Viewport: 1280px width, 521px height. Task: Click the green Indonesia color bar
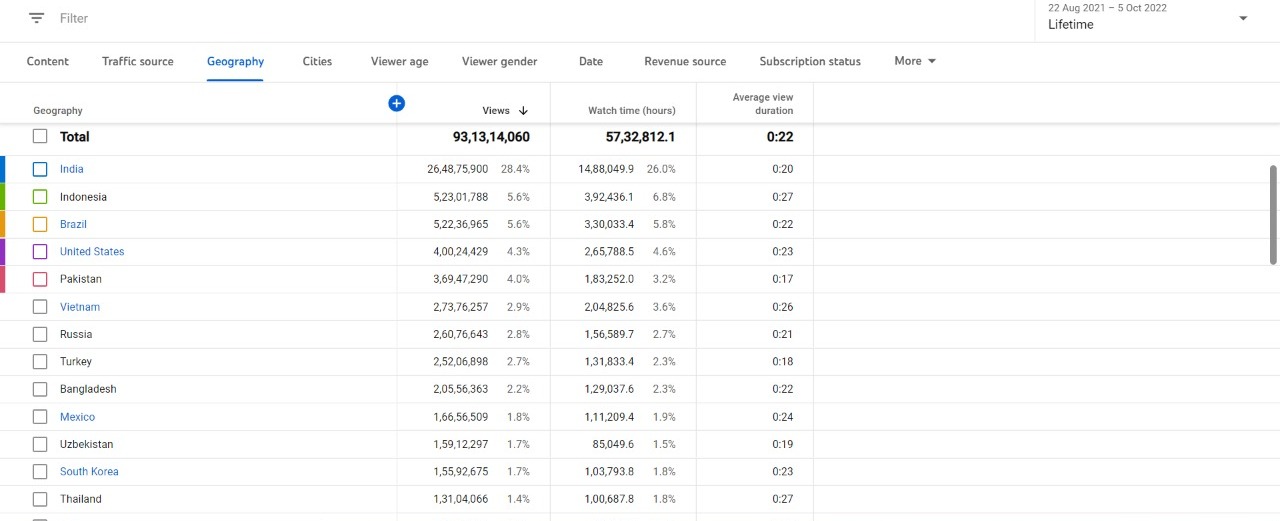click(3, 197)
